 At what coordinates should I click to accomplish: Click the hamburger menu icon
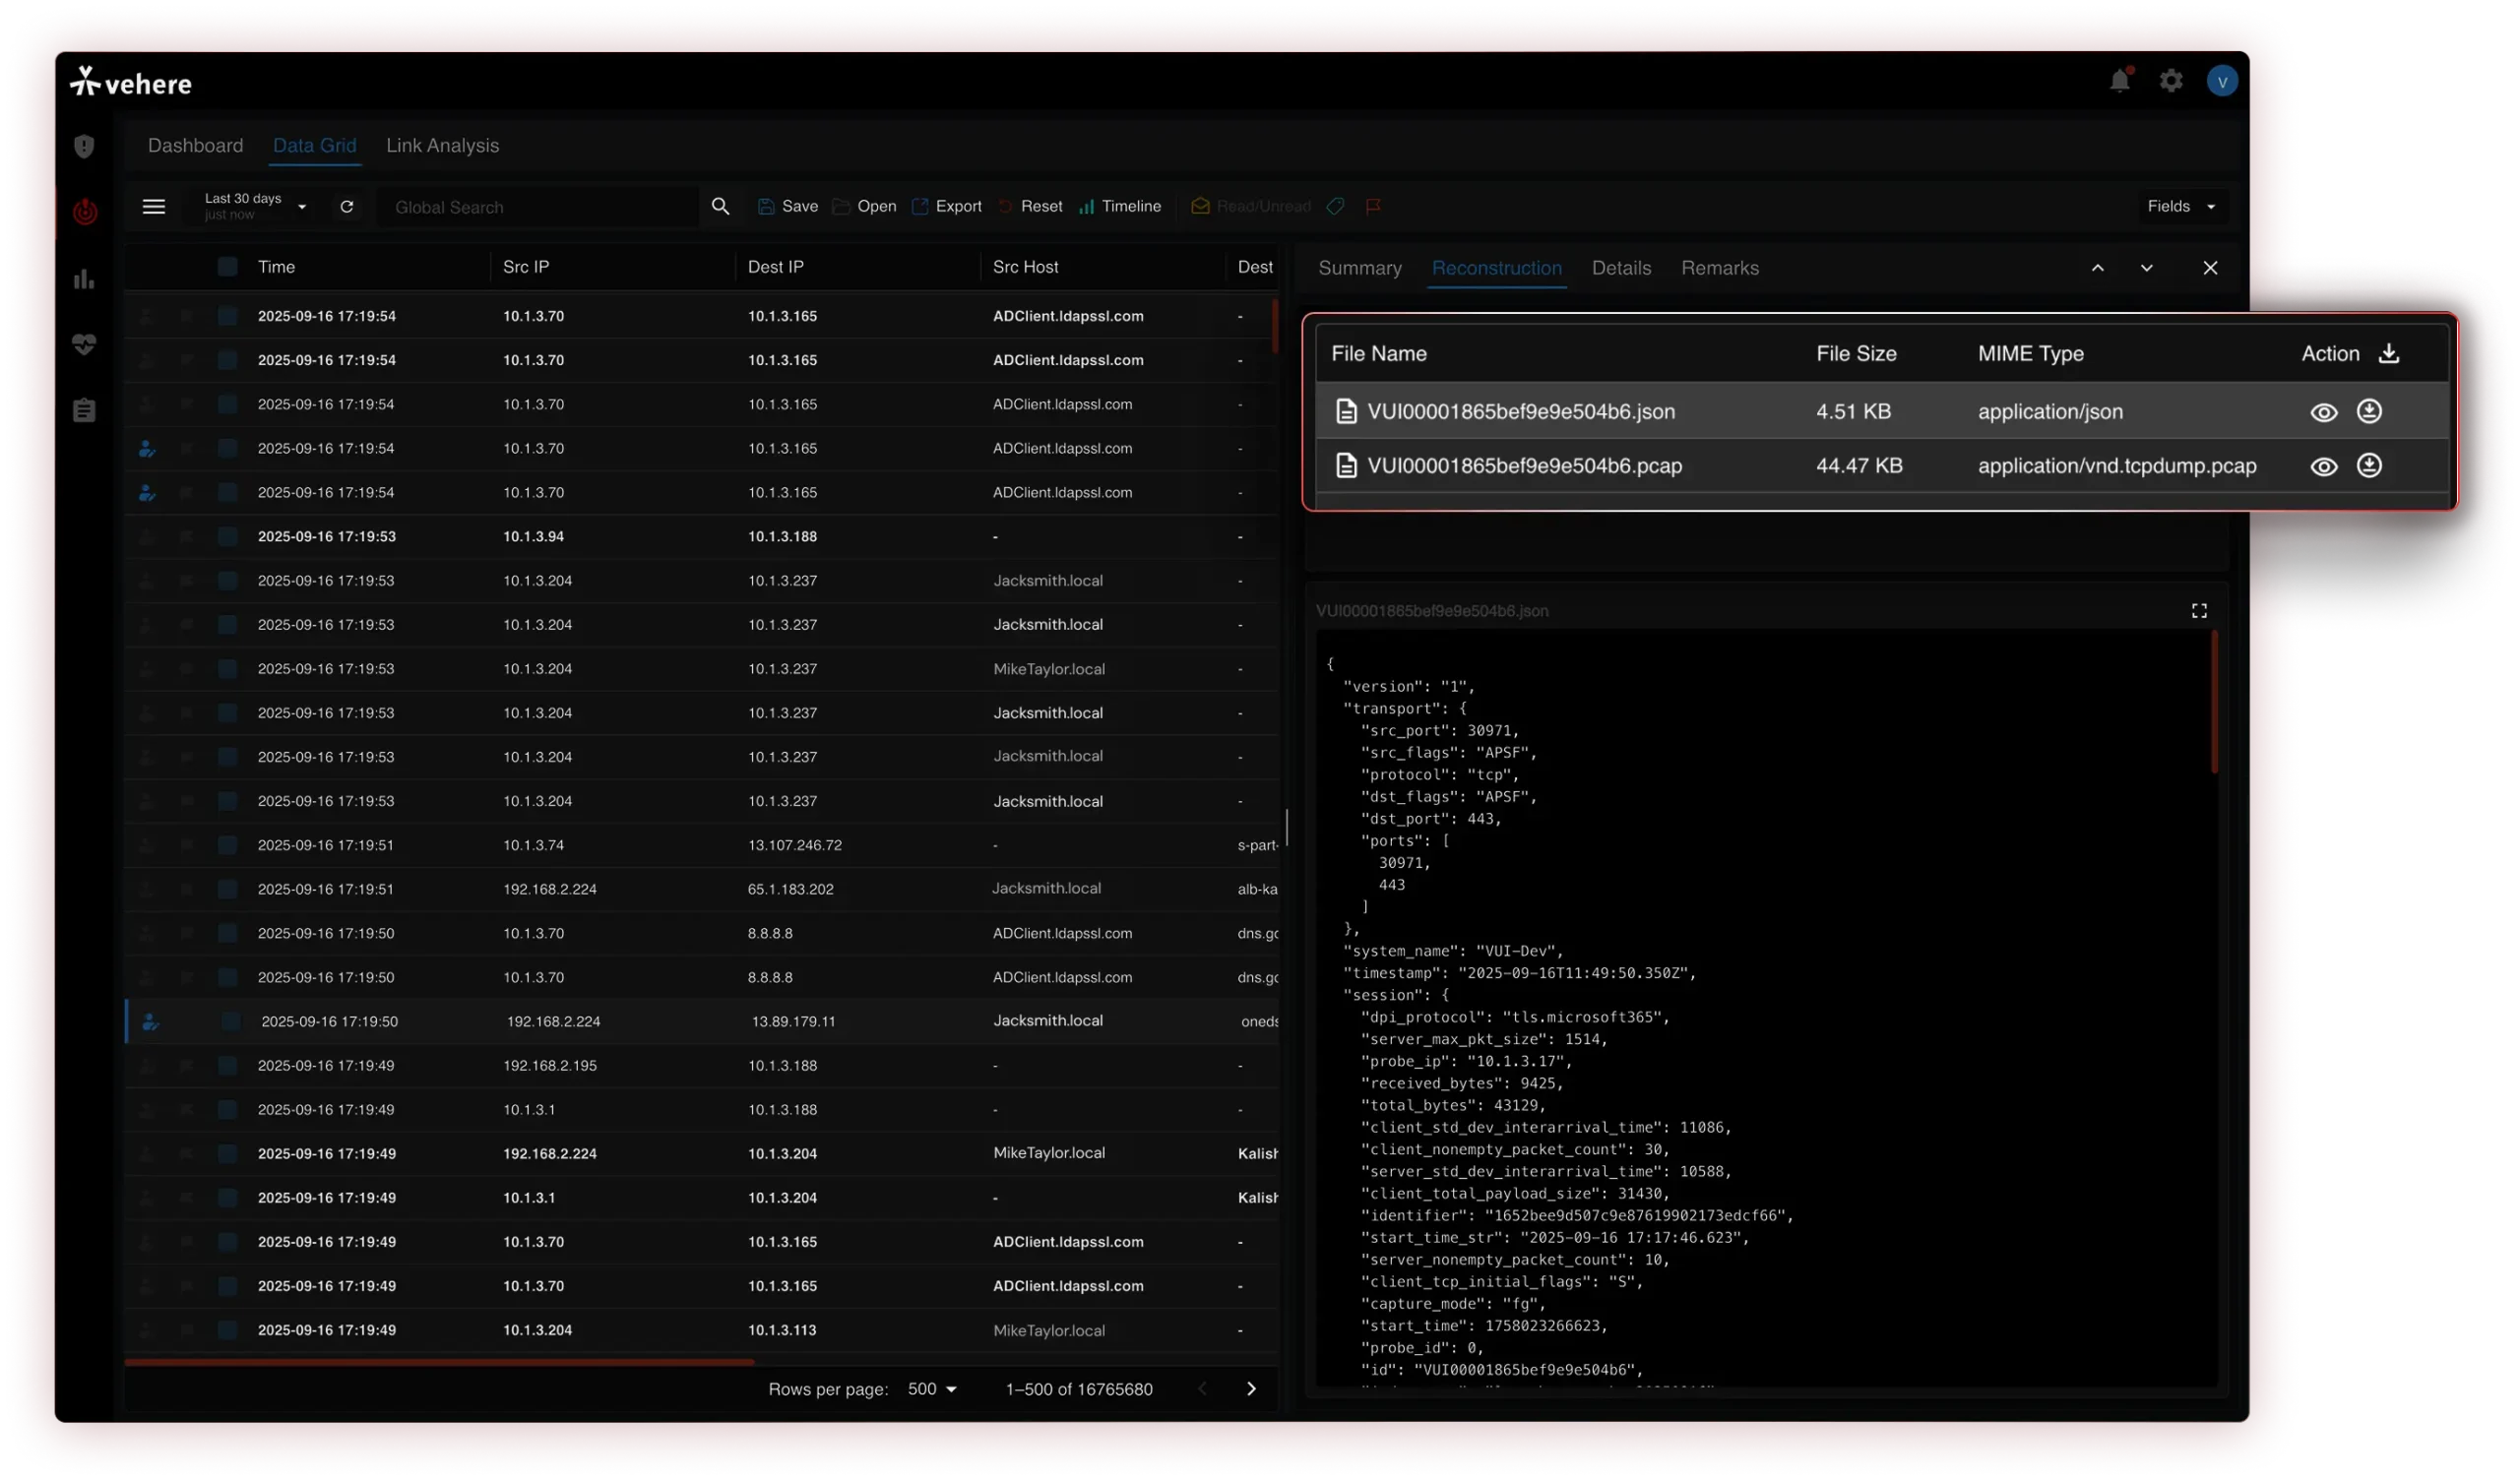click(x=153, y=207)
